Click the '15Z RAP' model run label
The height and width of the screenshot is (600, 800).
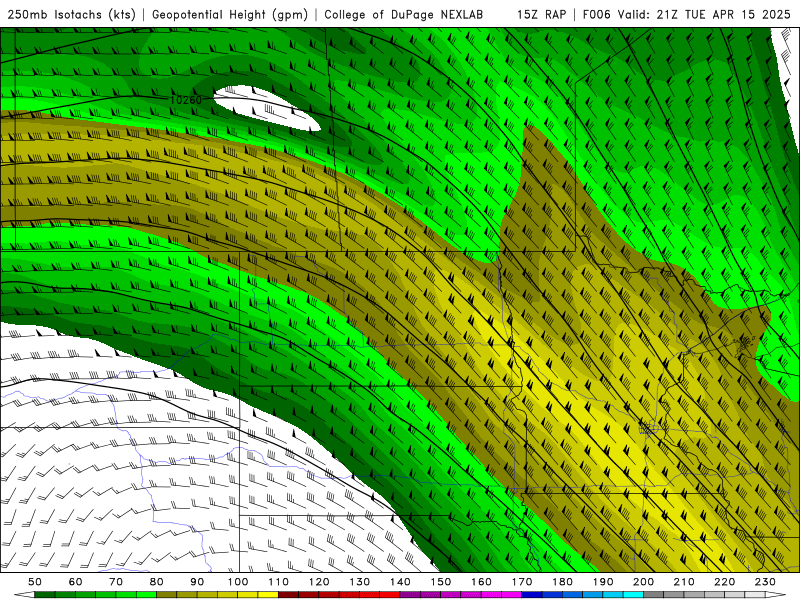tap(541, 14)
